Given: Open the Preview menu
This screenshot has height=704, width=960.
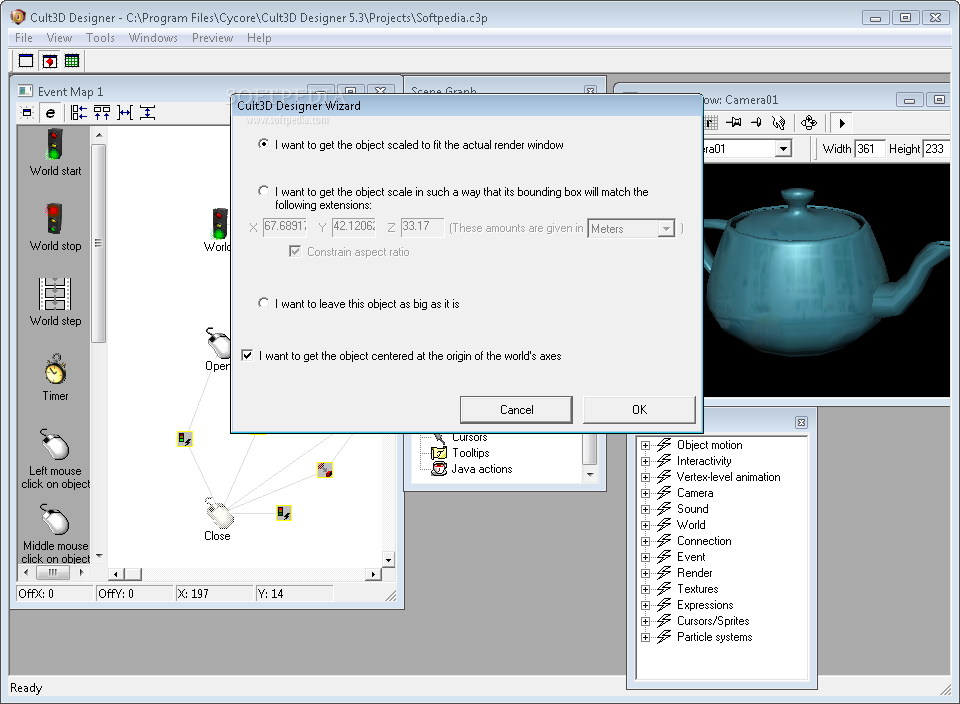Looking at the screenshot, I should click(212, 38).
